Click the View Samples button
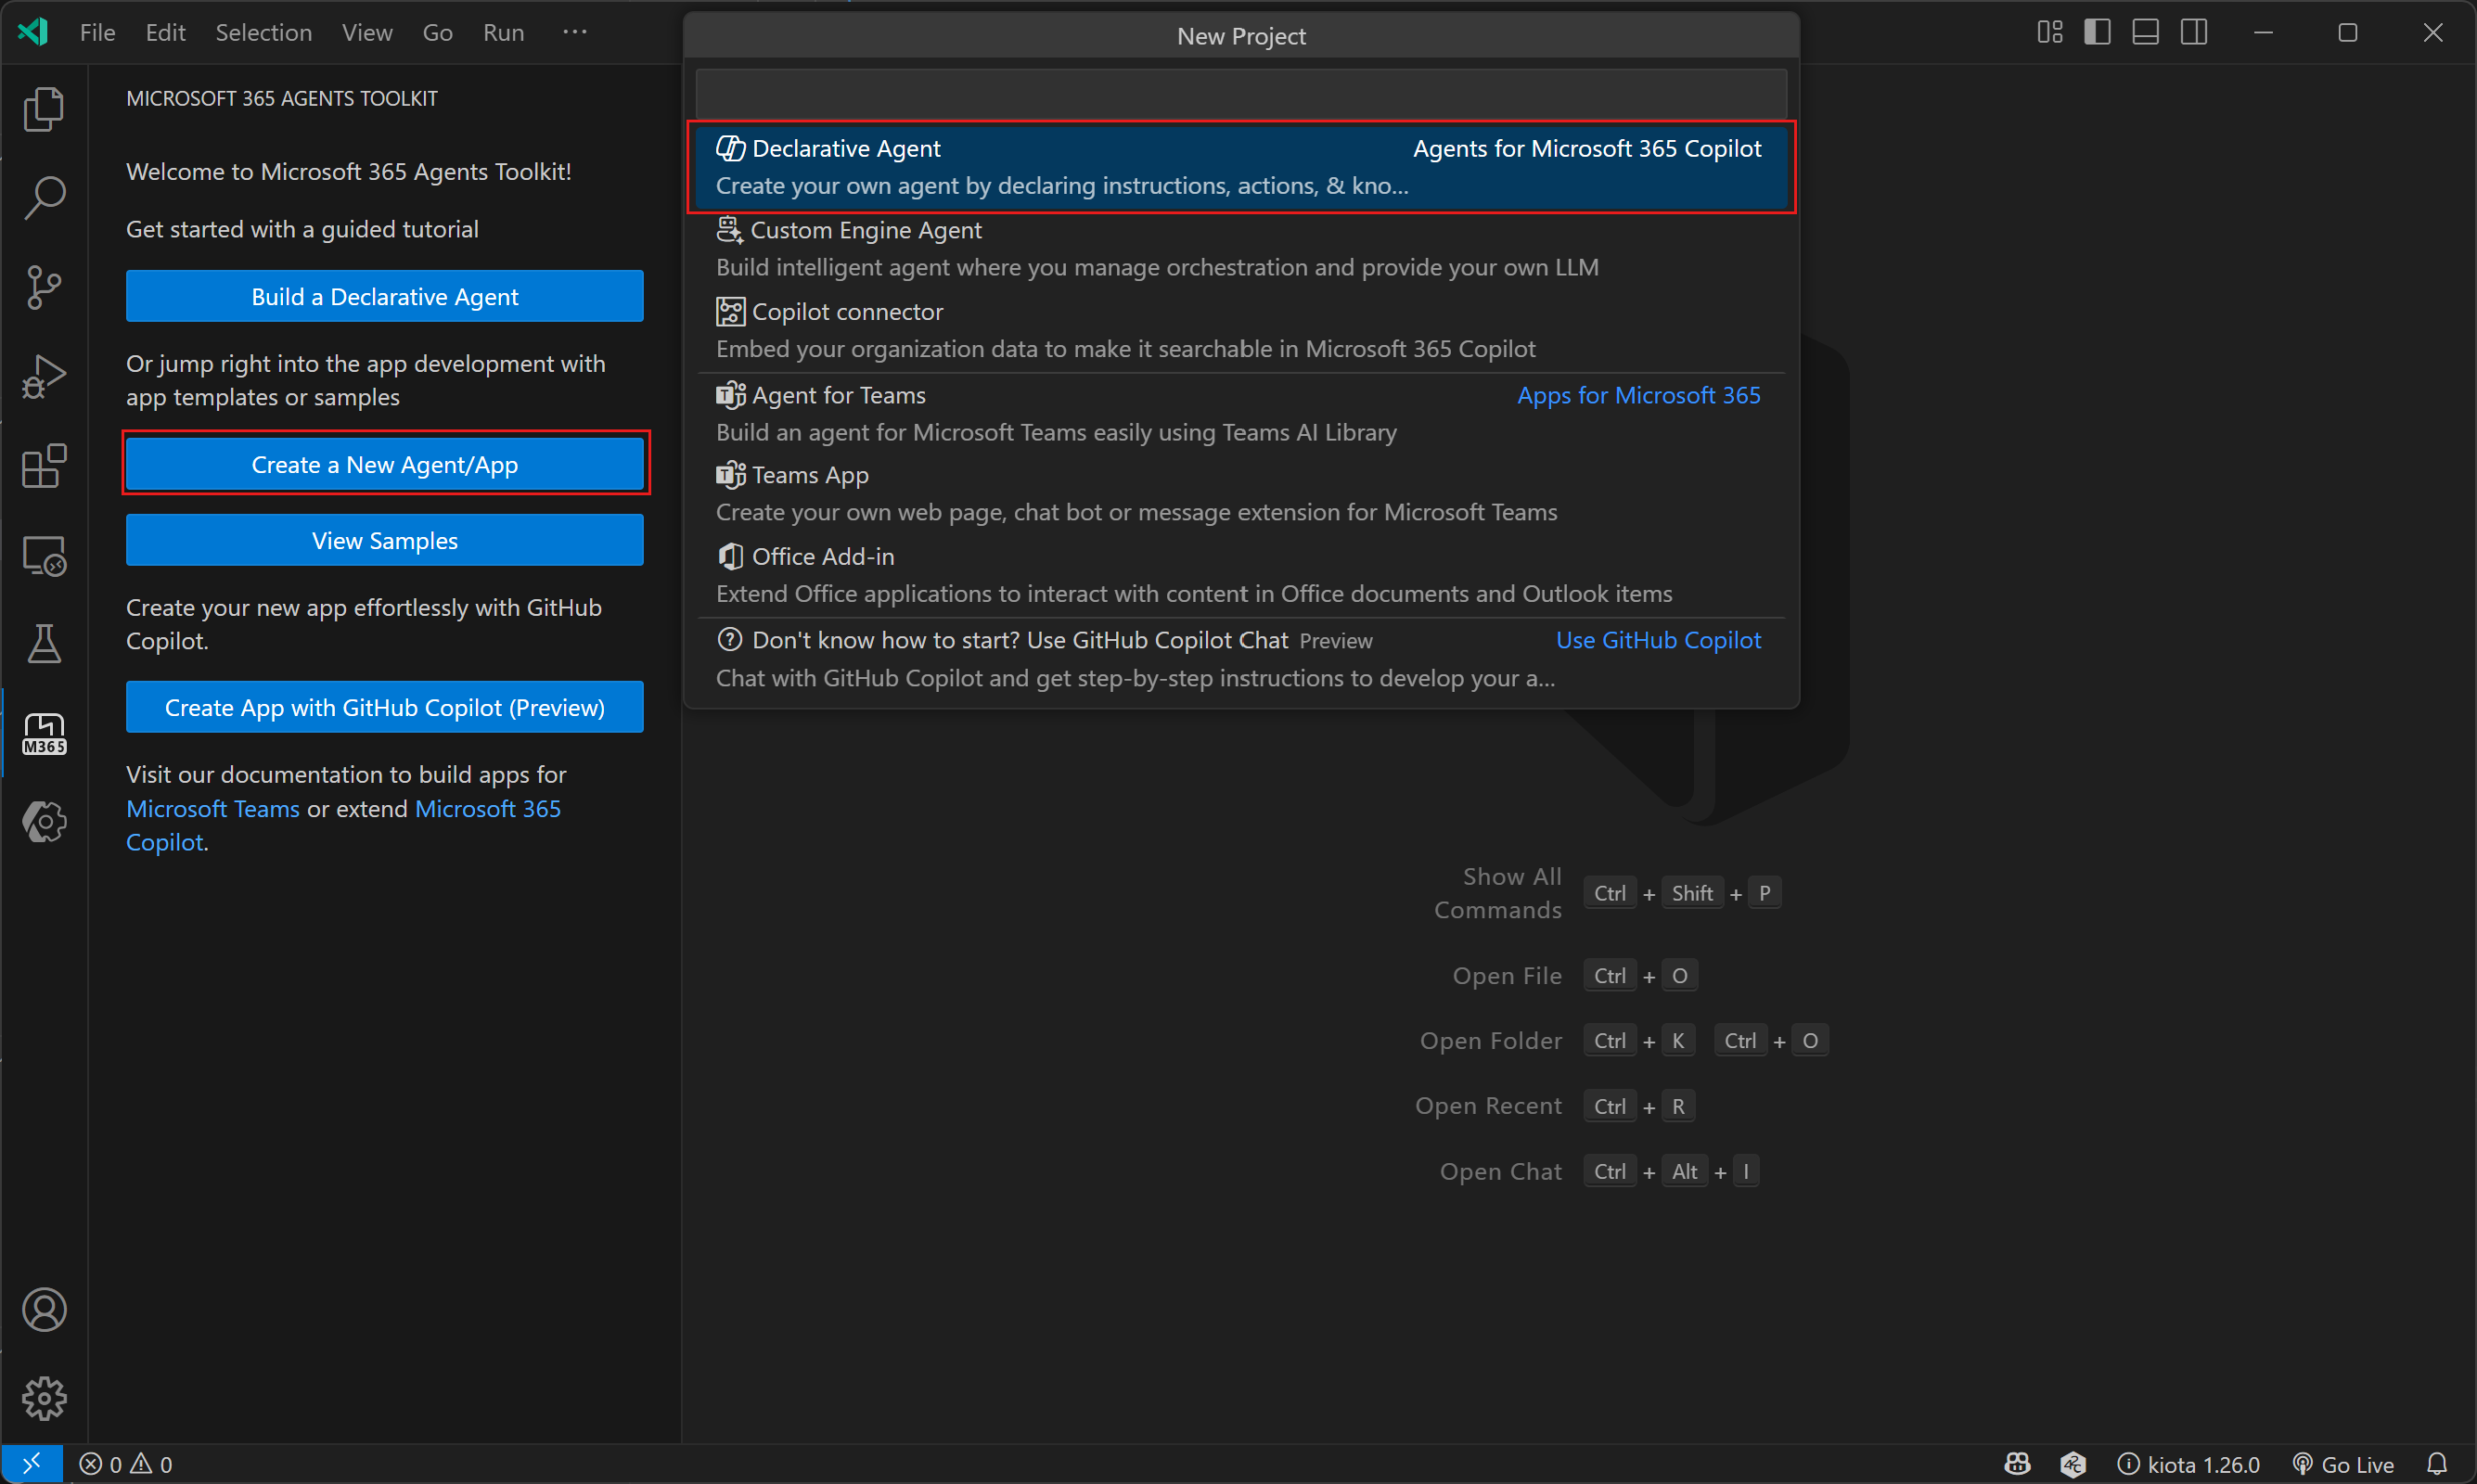The width and height of the screenshot is (2477, 1484). (384, 540)
